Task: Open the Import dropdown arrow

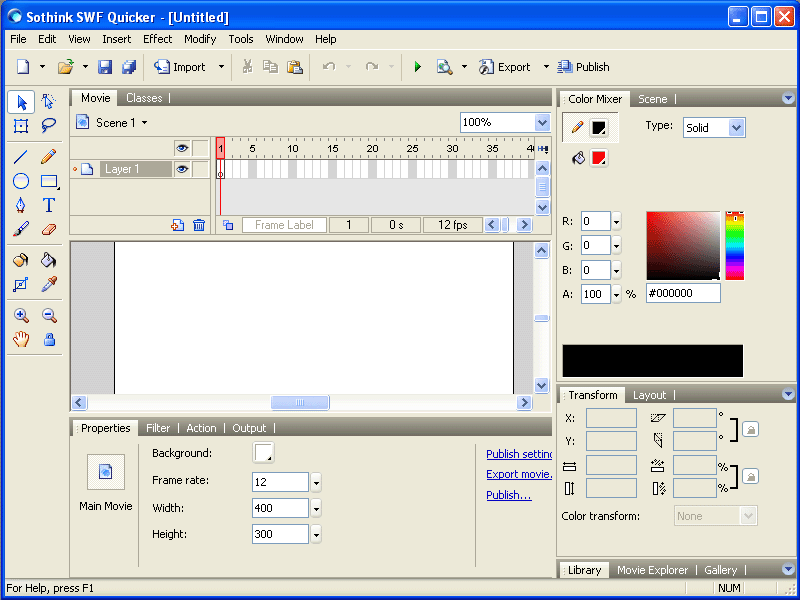Action: 221,67
